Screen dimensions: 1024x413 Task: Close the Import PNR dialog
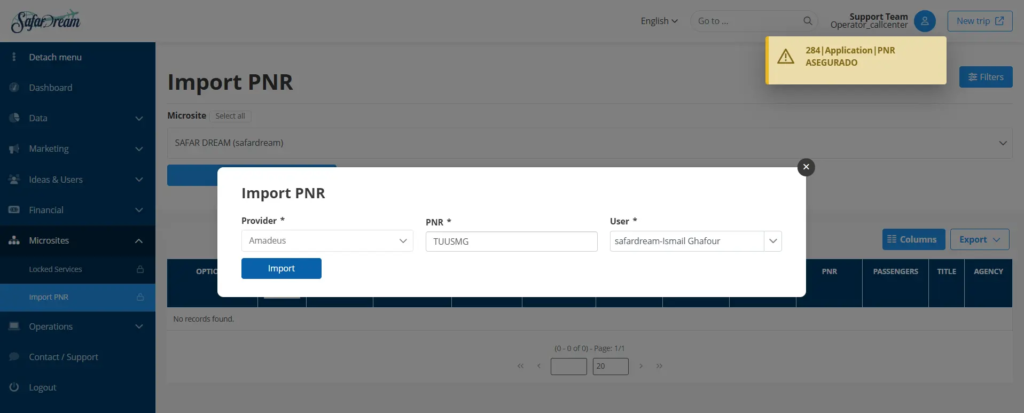pos(806,167)
